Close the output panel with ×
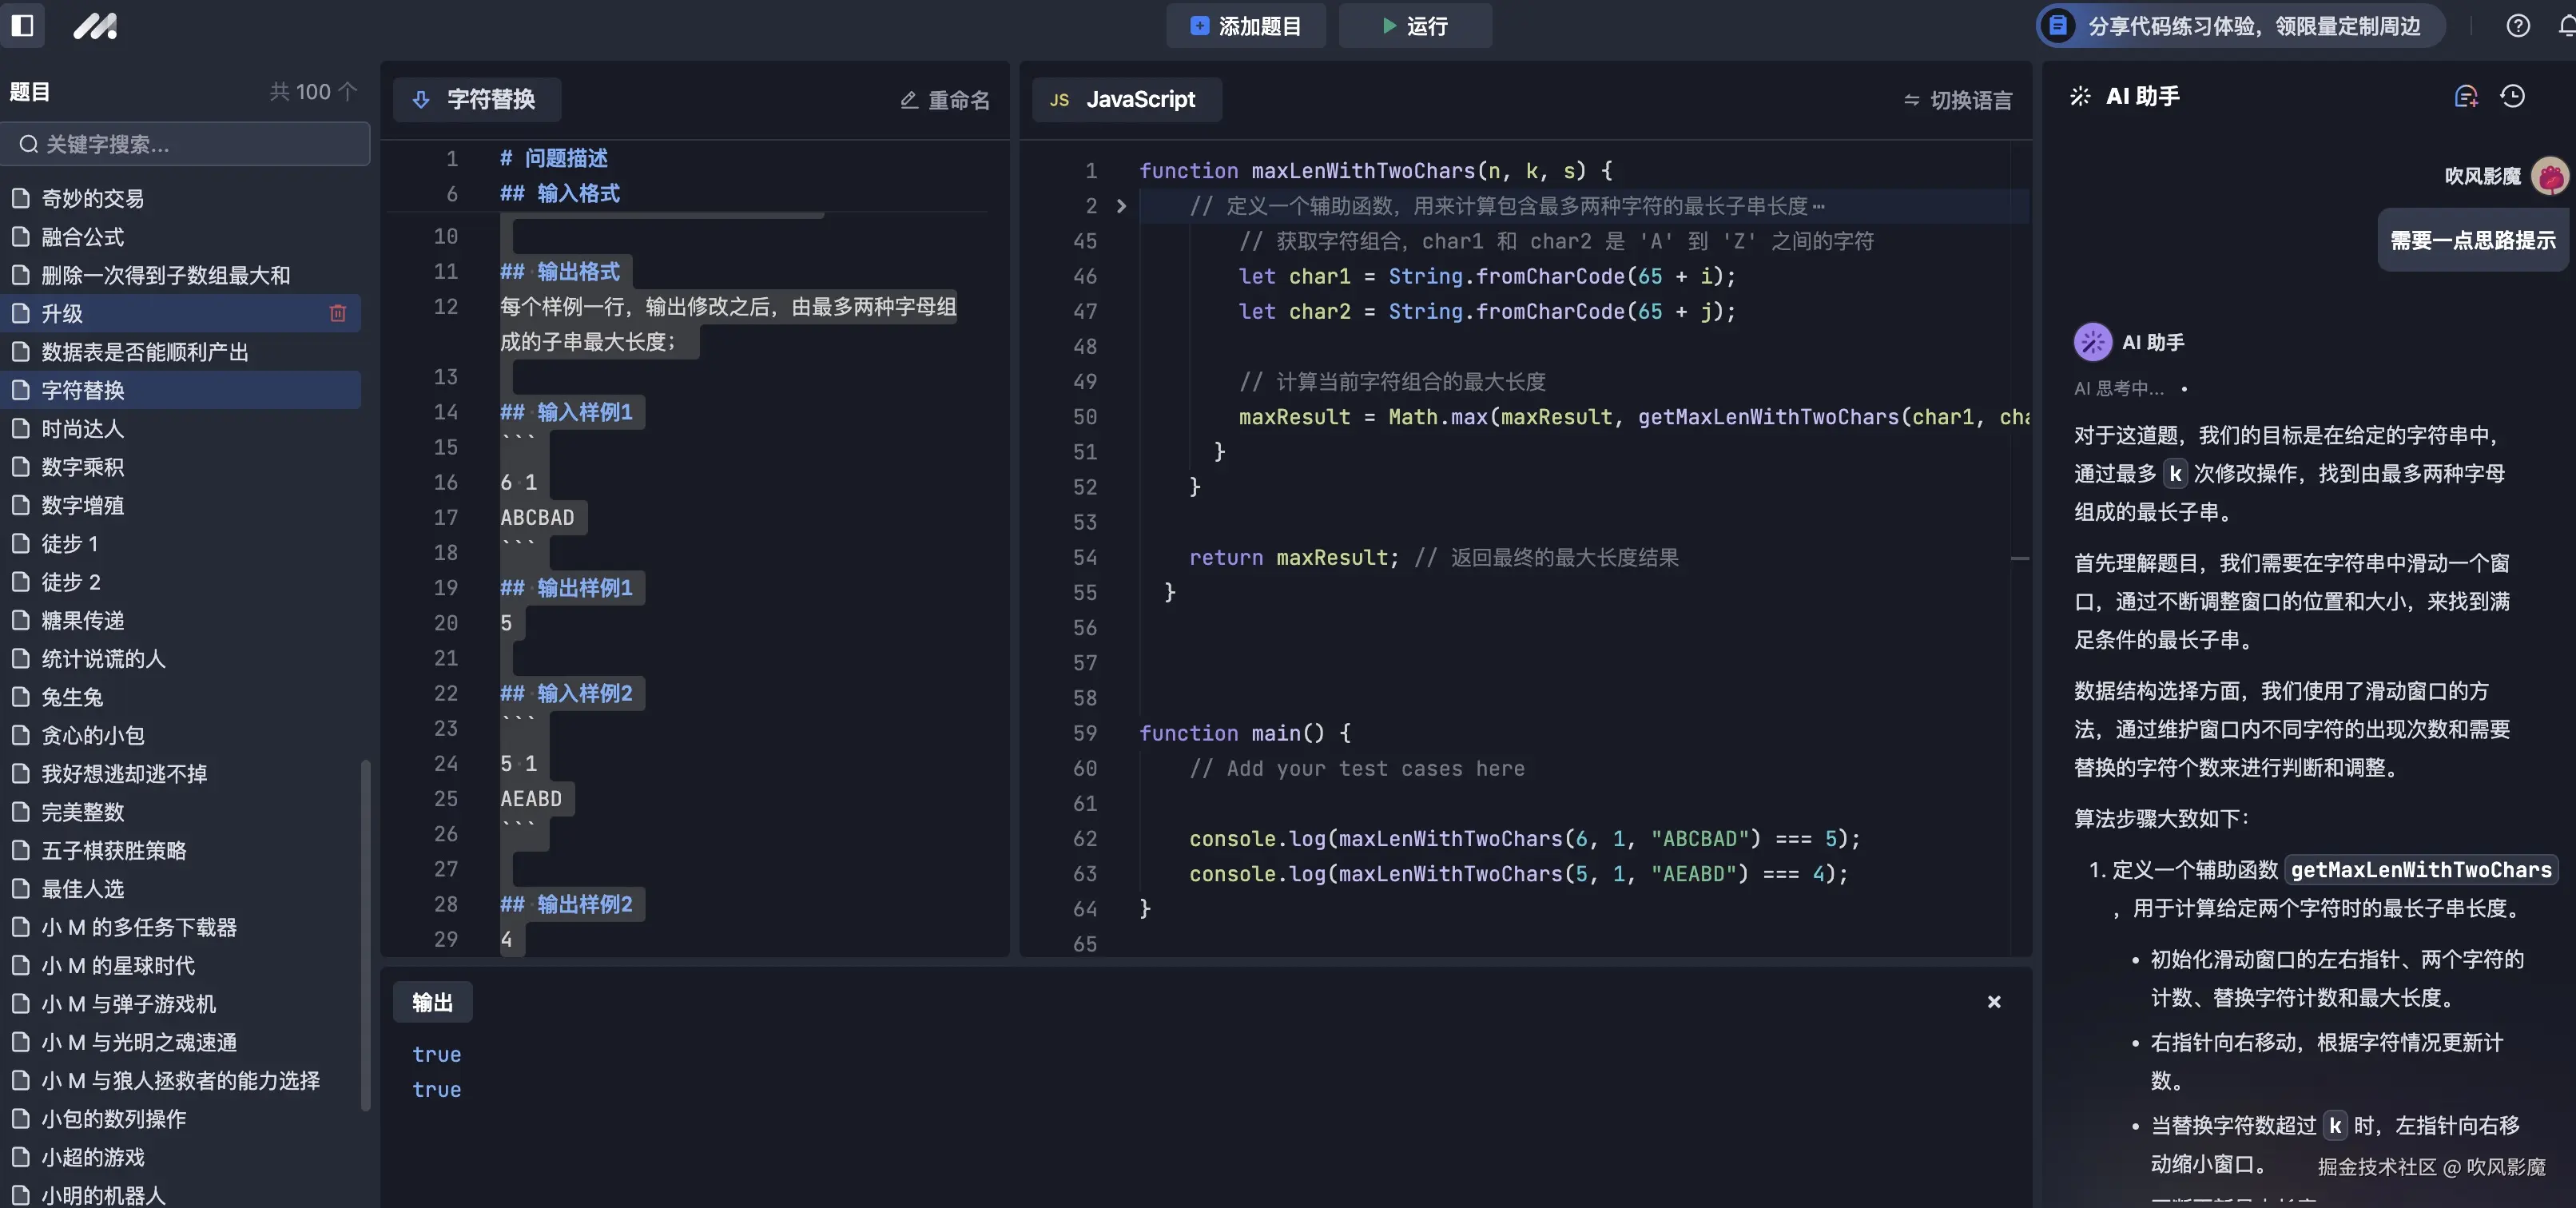Image resolution: width=2576 pixels, height=1208 pixels. 1994,1002
